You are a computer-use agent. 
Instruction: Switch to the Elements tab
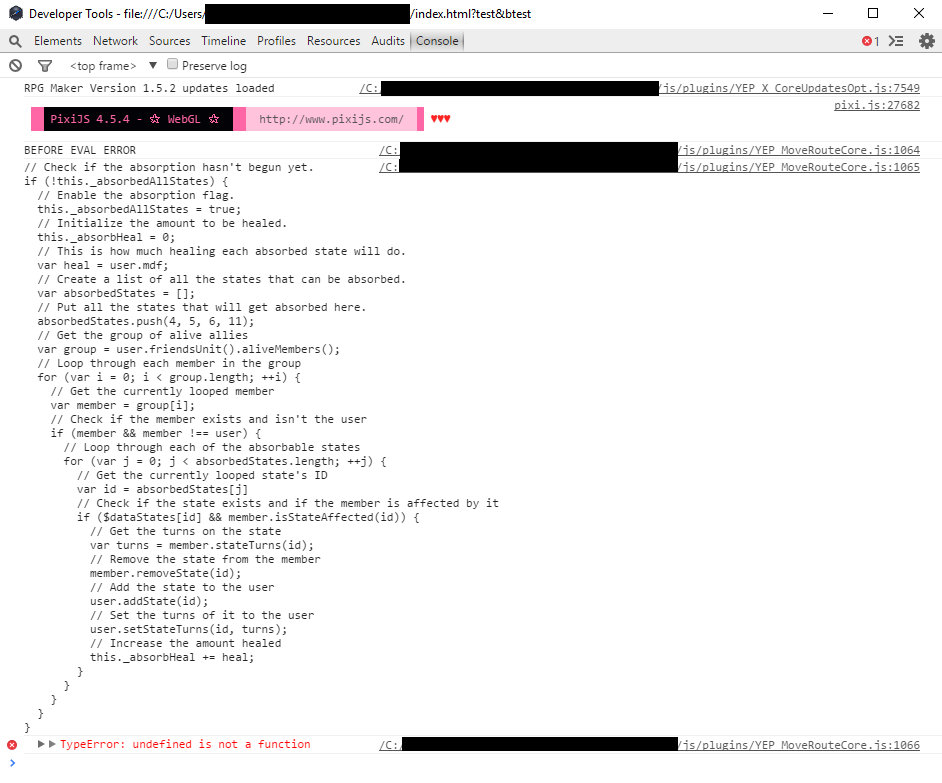[x=58, y=41]
